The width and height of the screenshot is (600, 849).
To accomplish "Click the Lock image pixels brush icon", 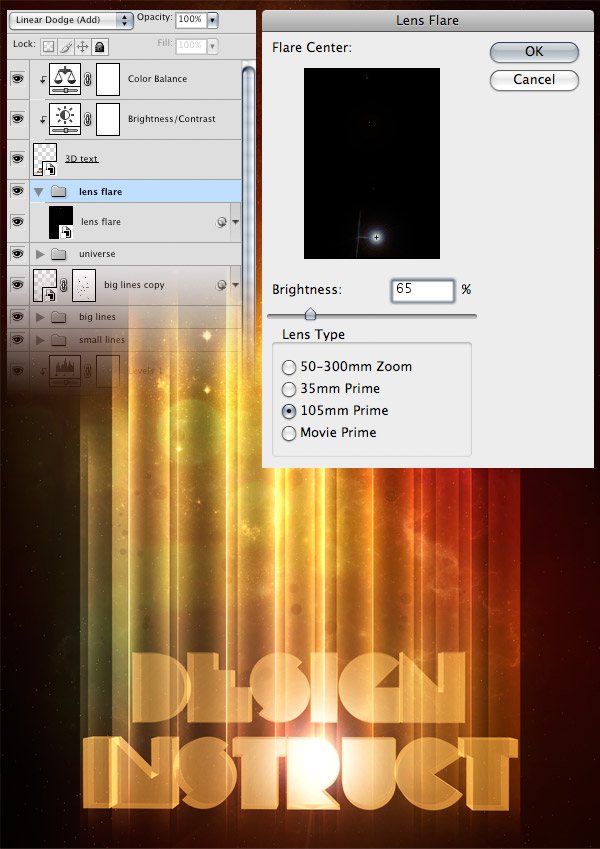I will [x=66, y=47].
